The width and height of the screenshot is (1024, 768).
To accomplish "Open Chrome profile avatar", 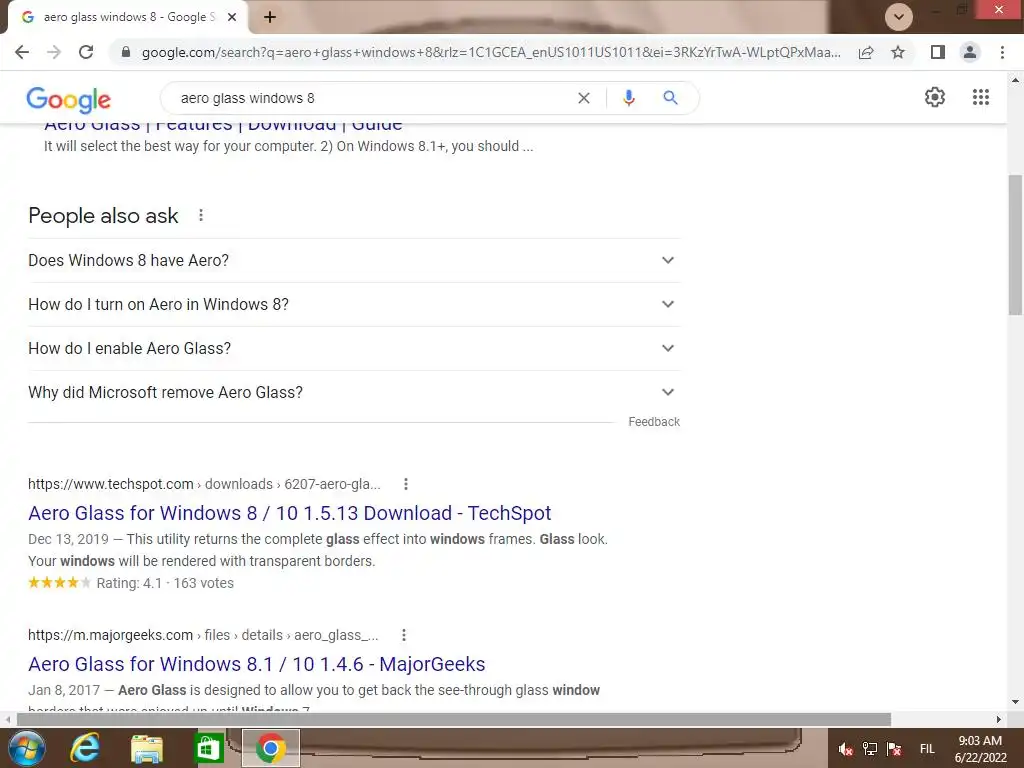I will click(x=970, y=52).
